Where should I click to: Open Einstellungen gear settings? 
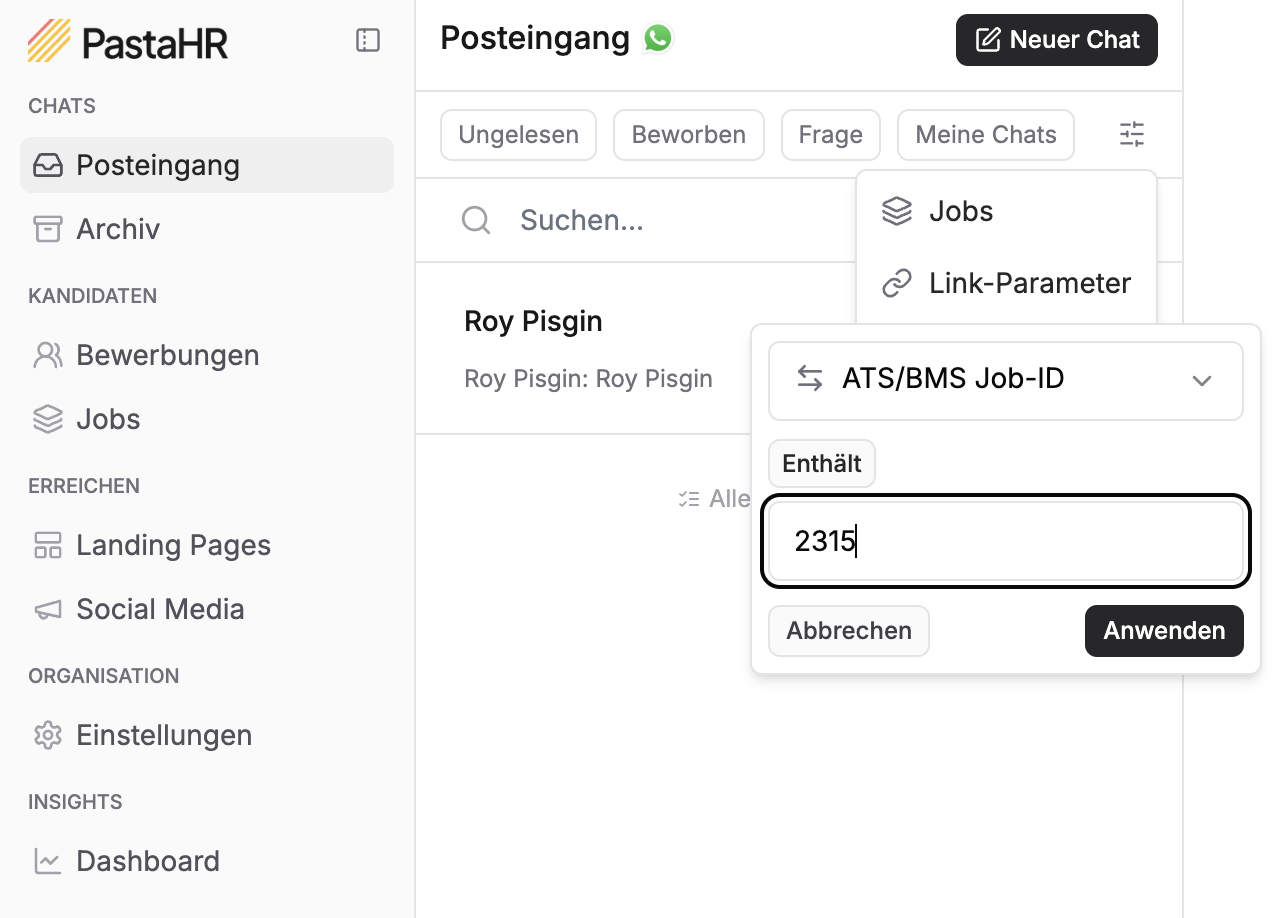click(x=163, y=735)
